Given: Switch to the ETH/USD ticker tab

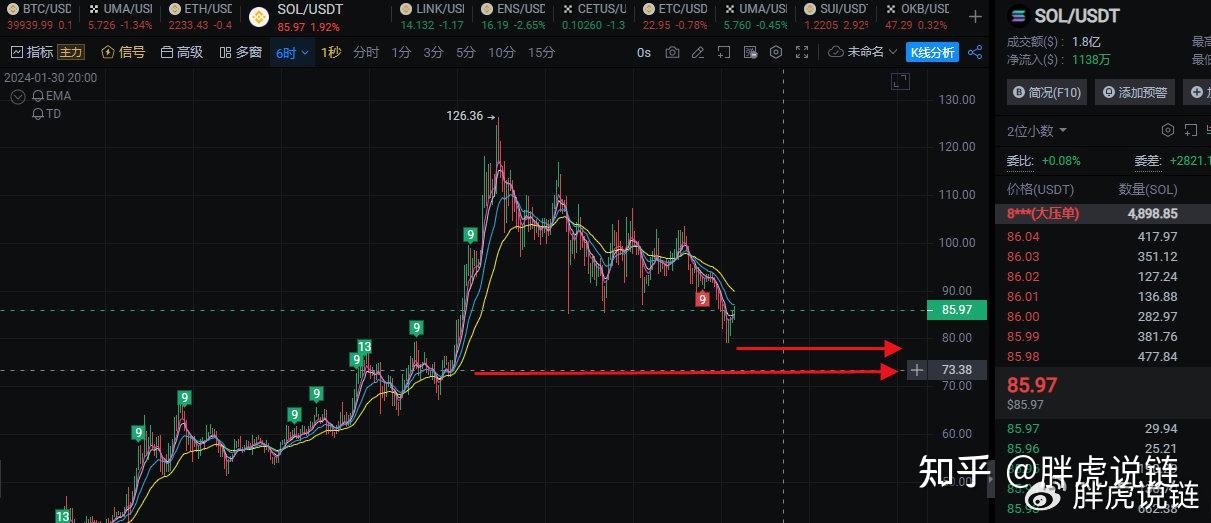Looking at the screenshot, I should [199, 16].
